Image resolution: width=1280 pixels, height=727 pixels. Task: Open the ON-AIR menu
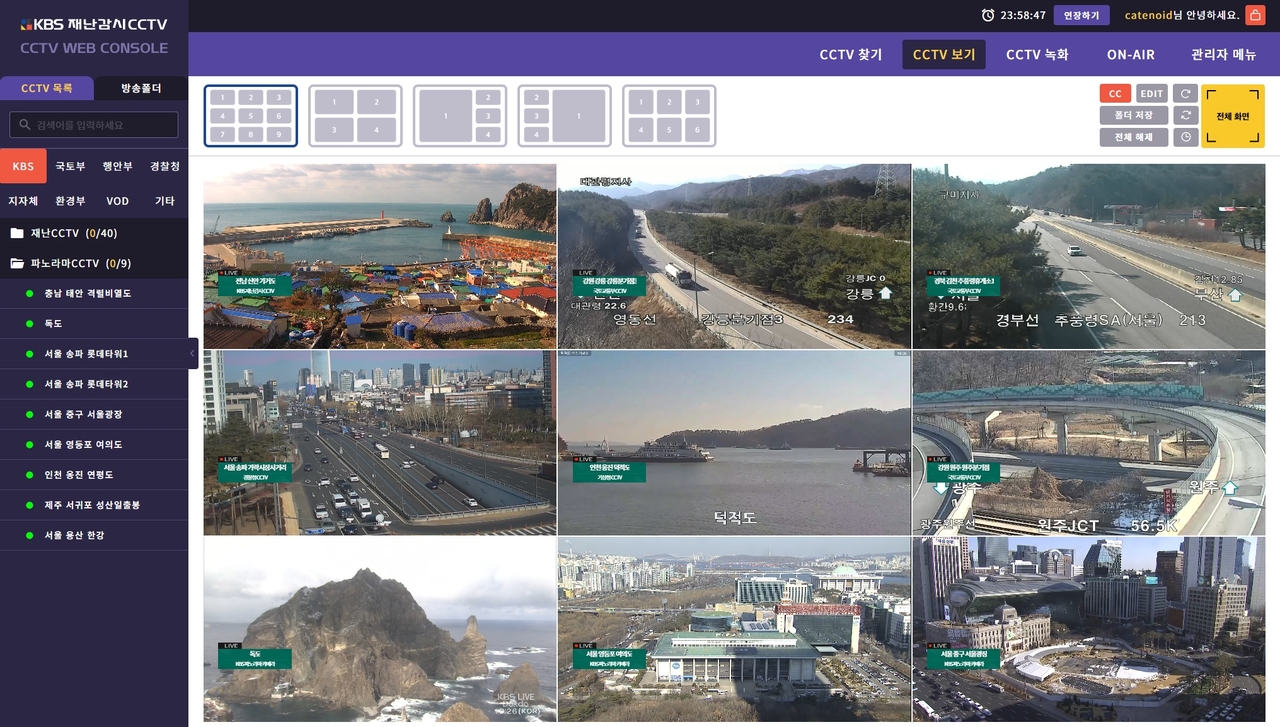[x=1130, y=55]
